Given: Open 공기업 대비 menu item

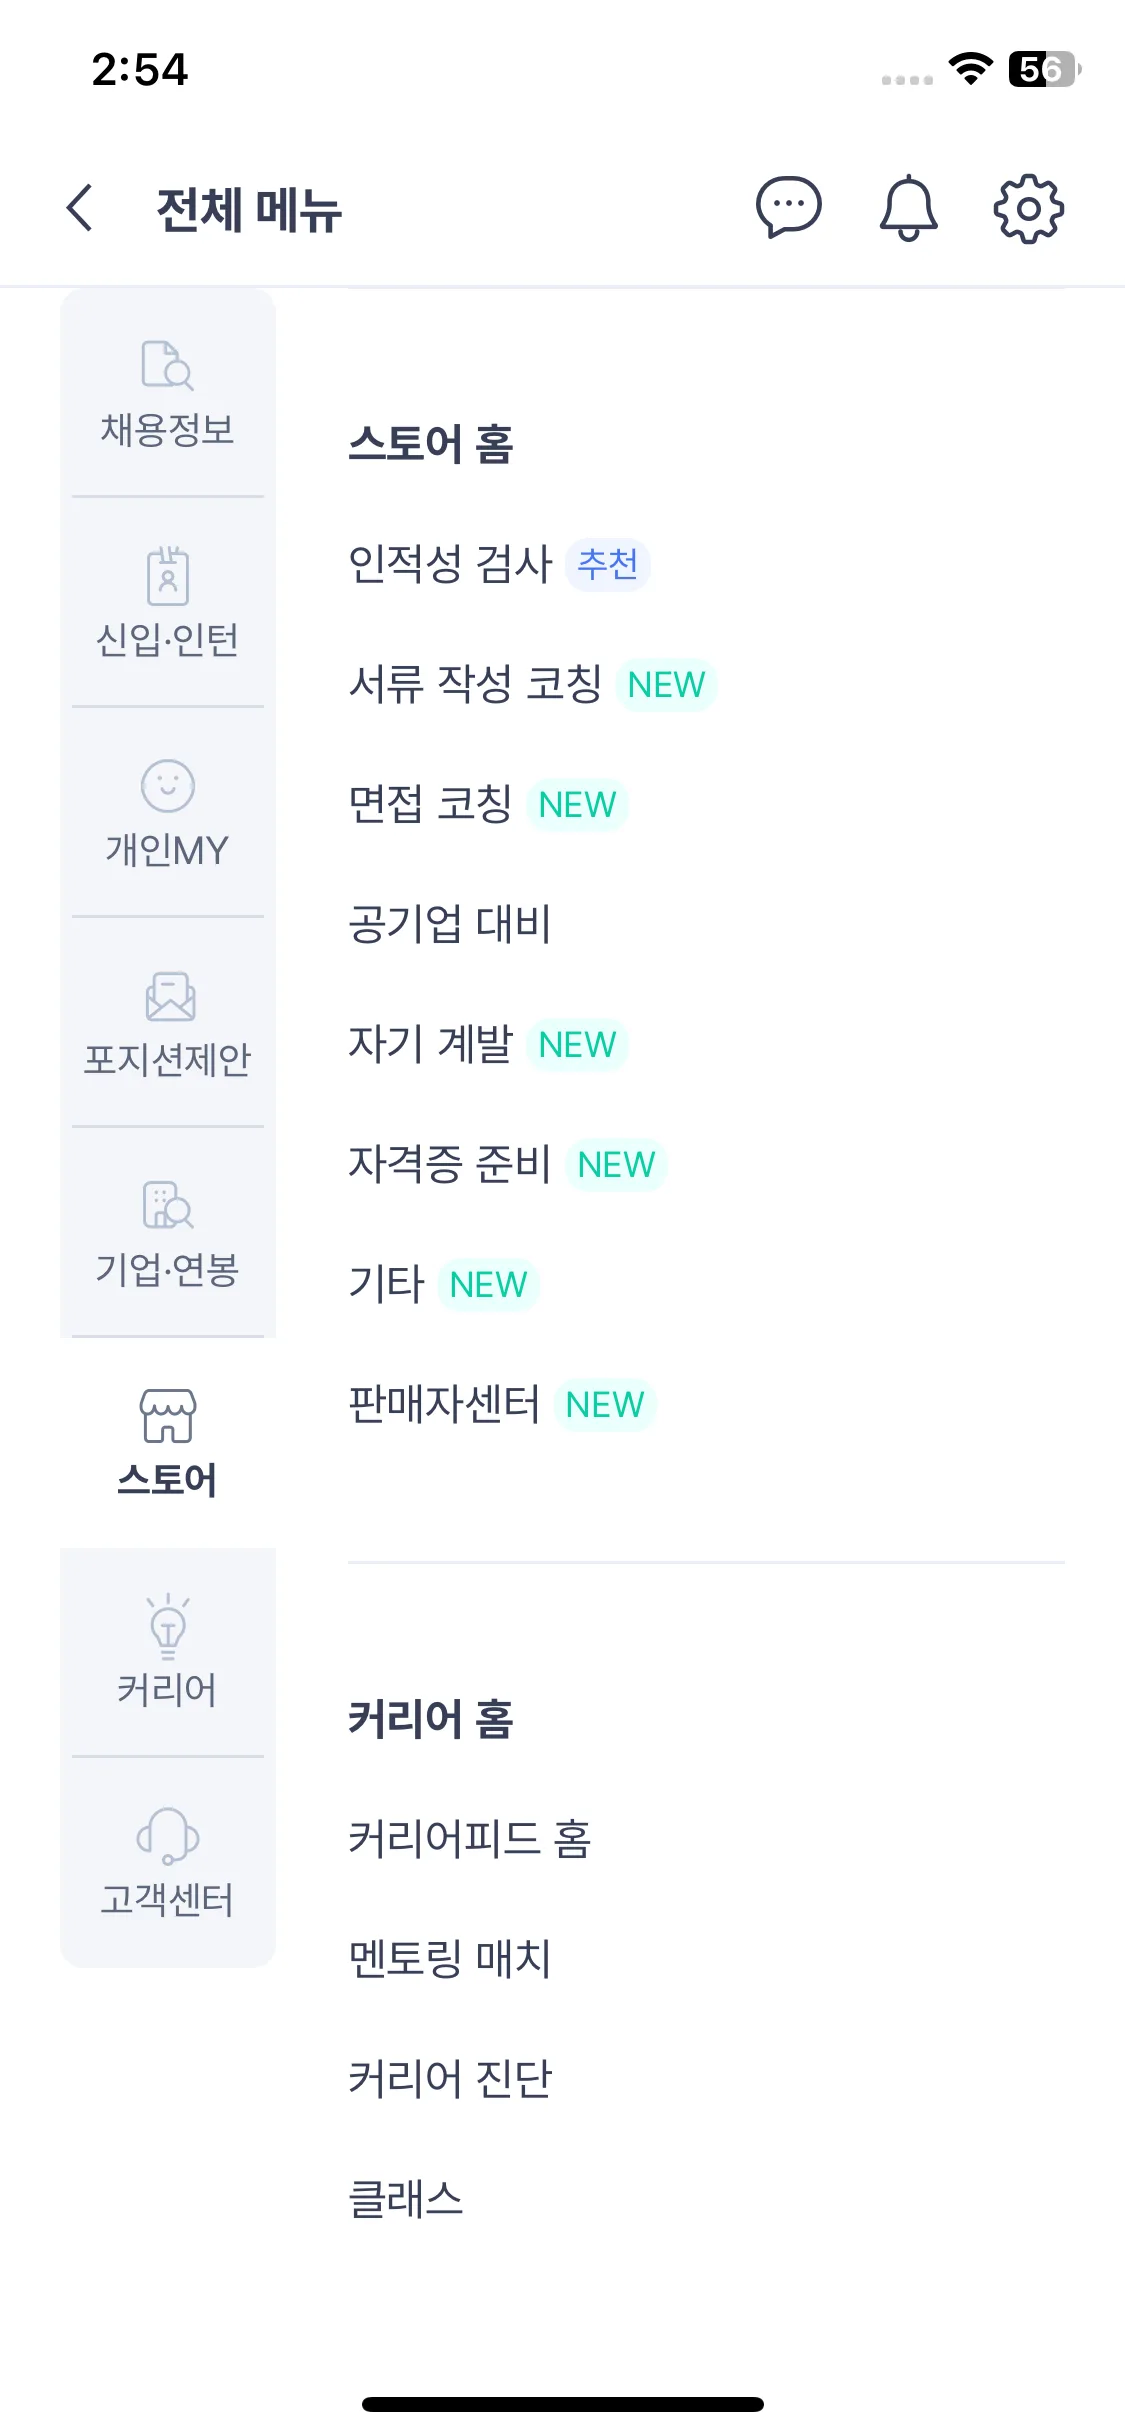Looking at the screenshot, I should click(450, 924).
